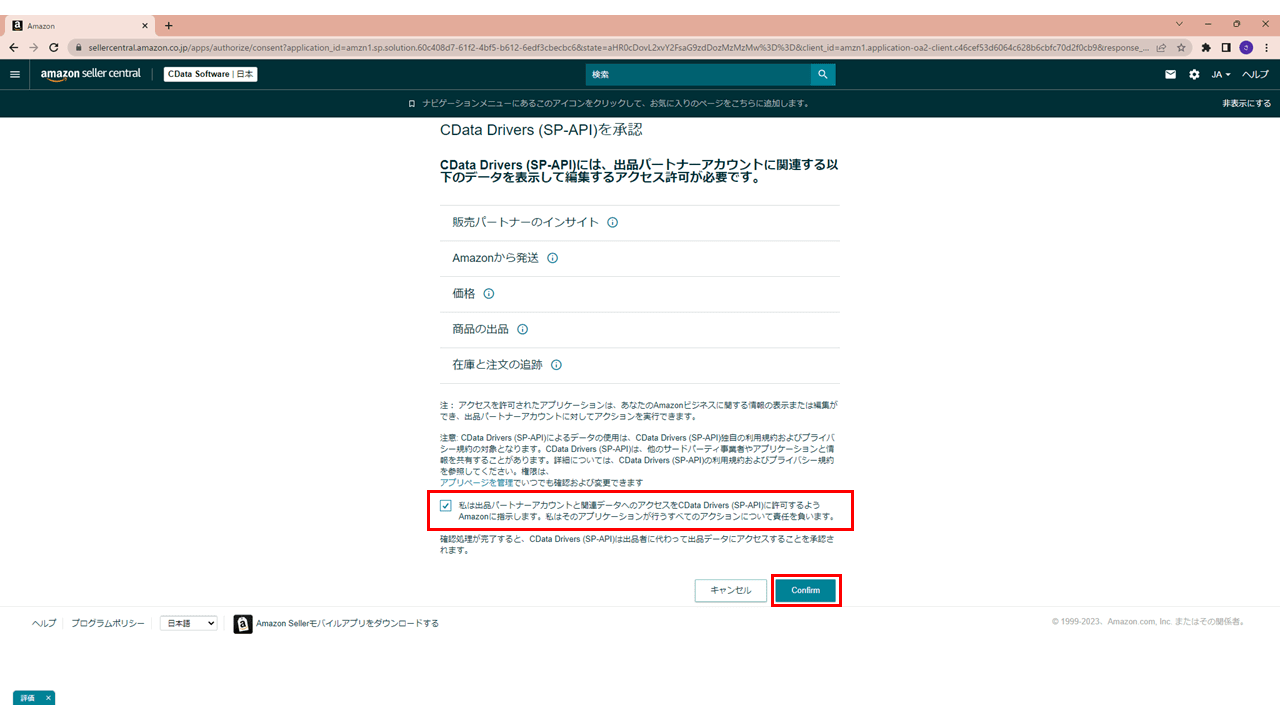Share this page from the address bar
The width and height of the screenshot is (1280, 720).
click(1161, 47)
